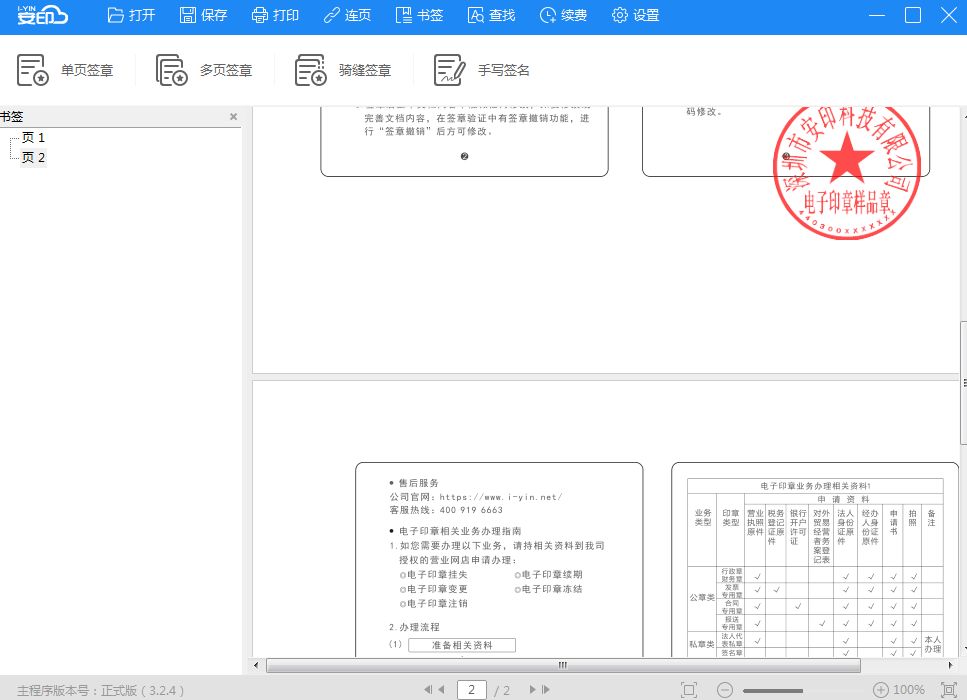This screenshot has height=700, width=967.
Task: Go to the previous page with the arrow
Action: click(442, 690)
